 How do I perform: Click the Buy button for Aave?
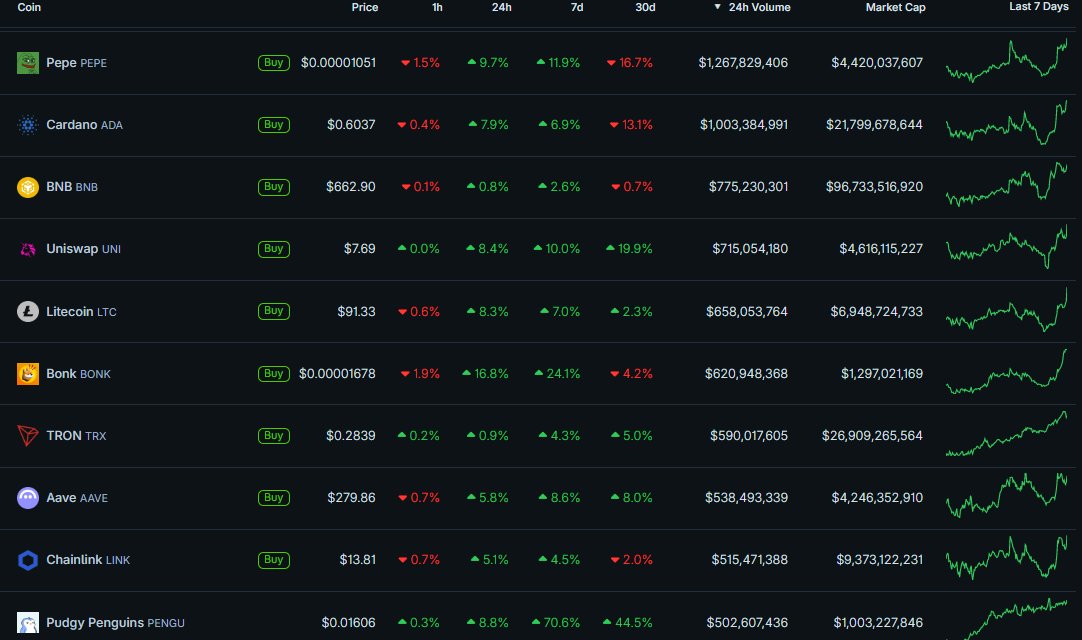coord(274,498)
